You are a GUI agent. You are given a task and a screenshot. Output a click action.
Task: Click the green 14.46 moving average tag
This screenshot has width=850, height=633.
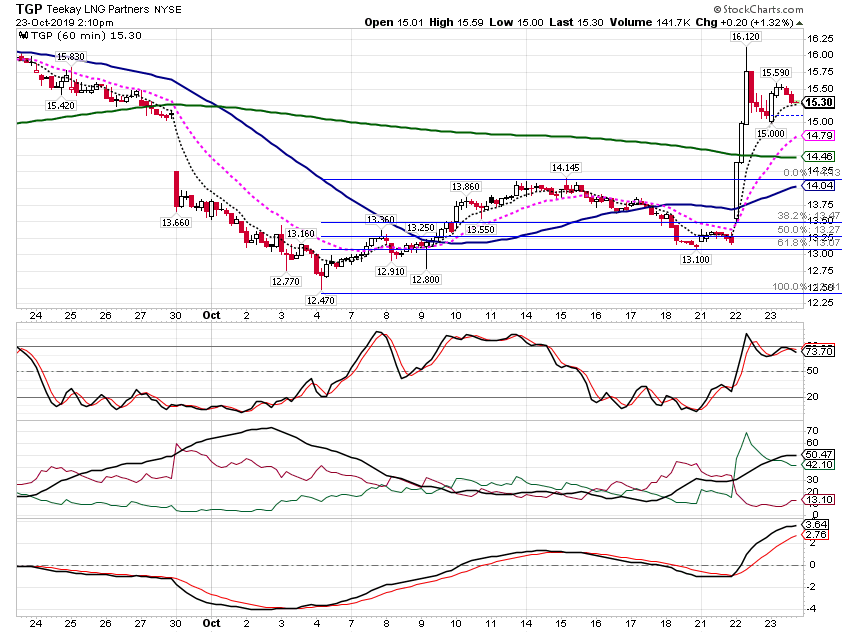tap(819, 157)
